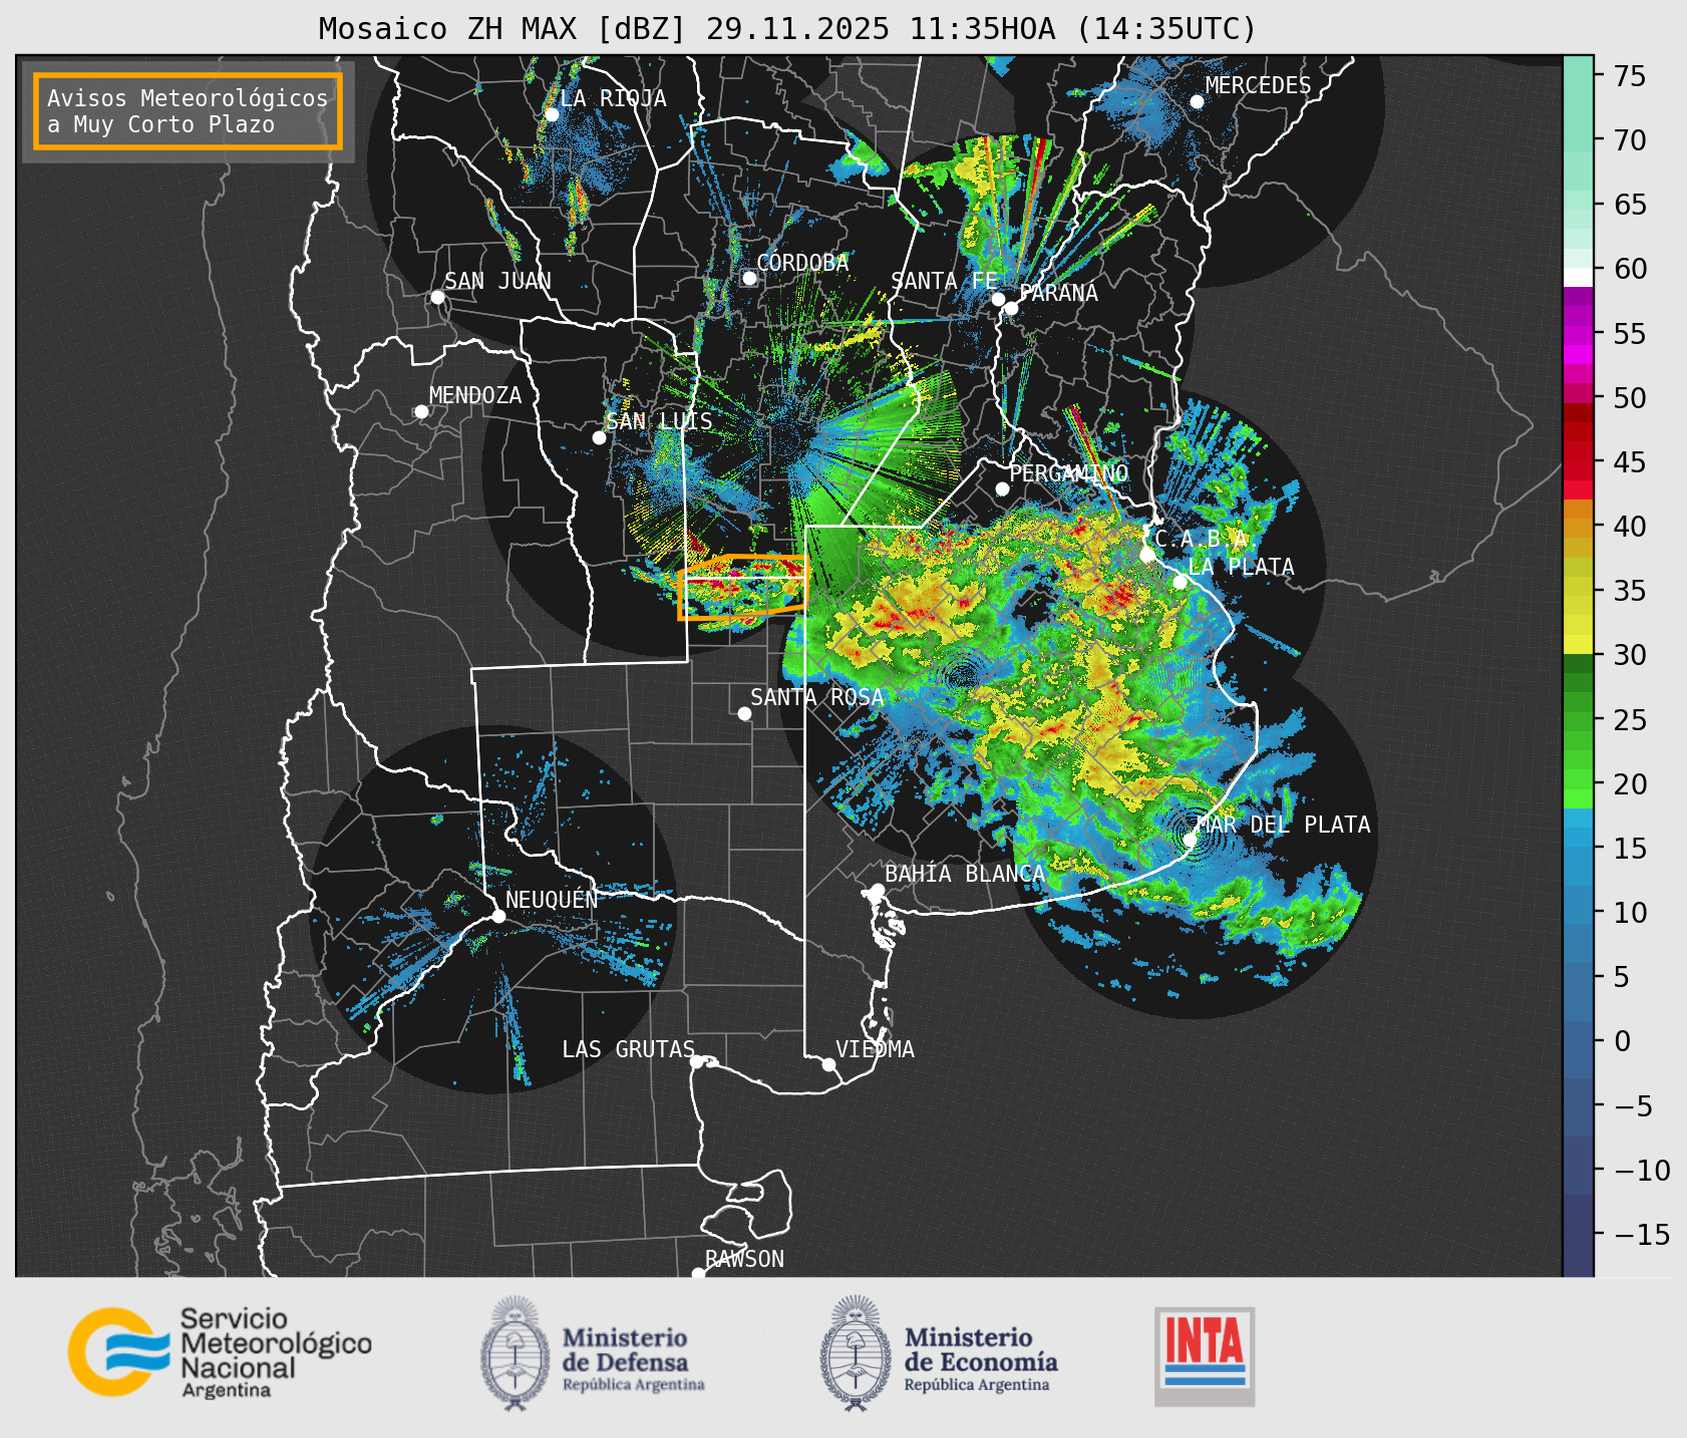Click the MENDOZA city marker
The width and height of the screenshot is (1687, 1438).
coord(421,412)
